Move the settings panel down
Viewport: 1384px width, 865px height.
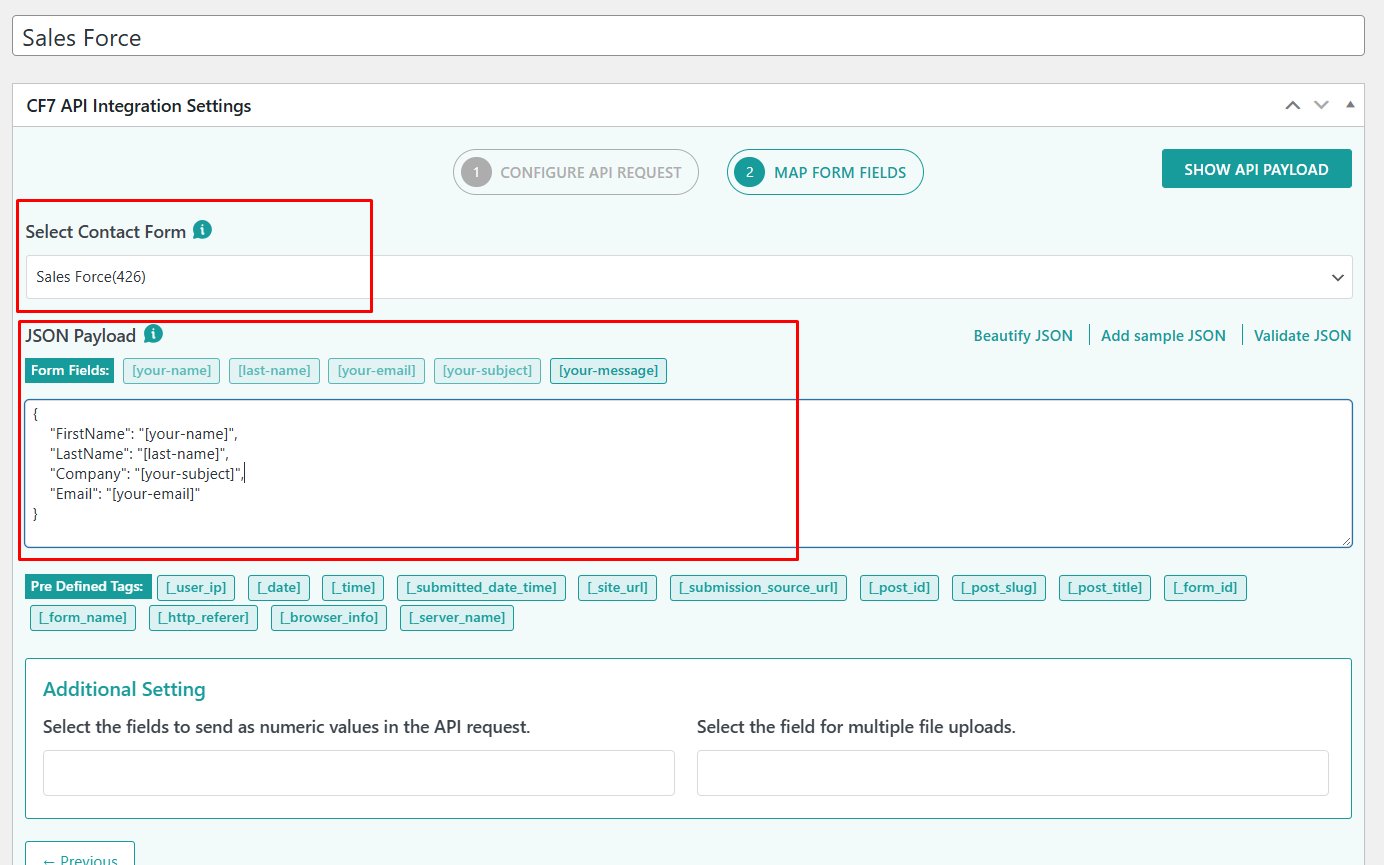click(1320, 104)
